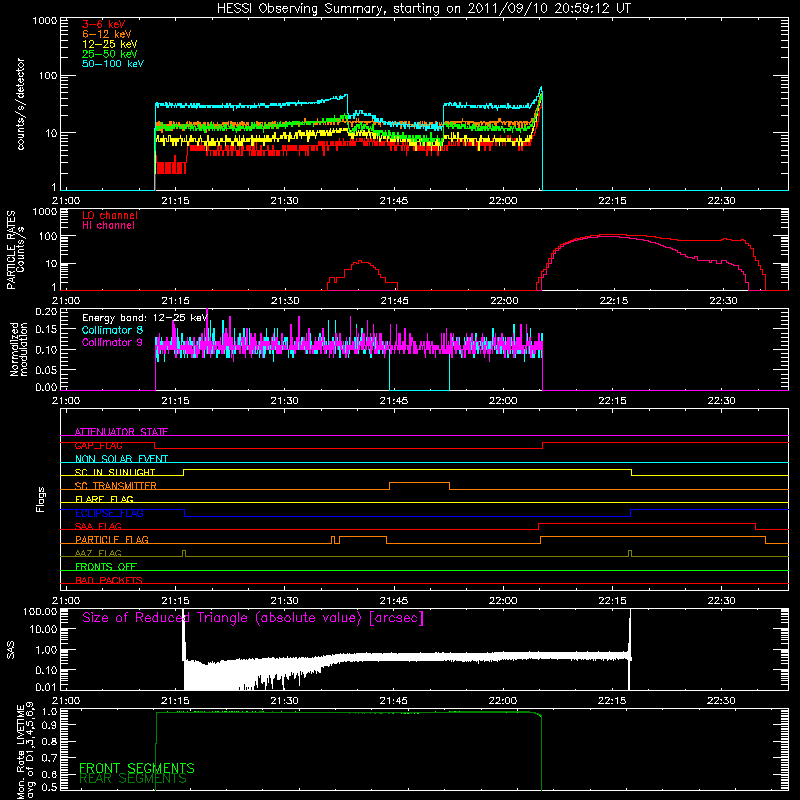Click the 22:00 tick label under flags plot

pyautogui.click(x=503, y=601)
